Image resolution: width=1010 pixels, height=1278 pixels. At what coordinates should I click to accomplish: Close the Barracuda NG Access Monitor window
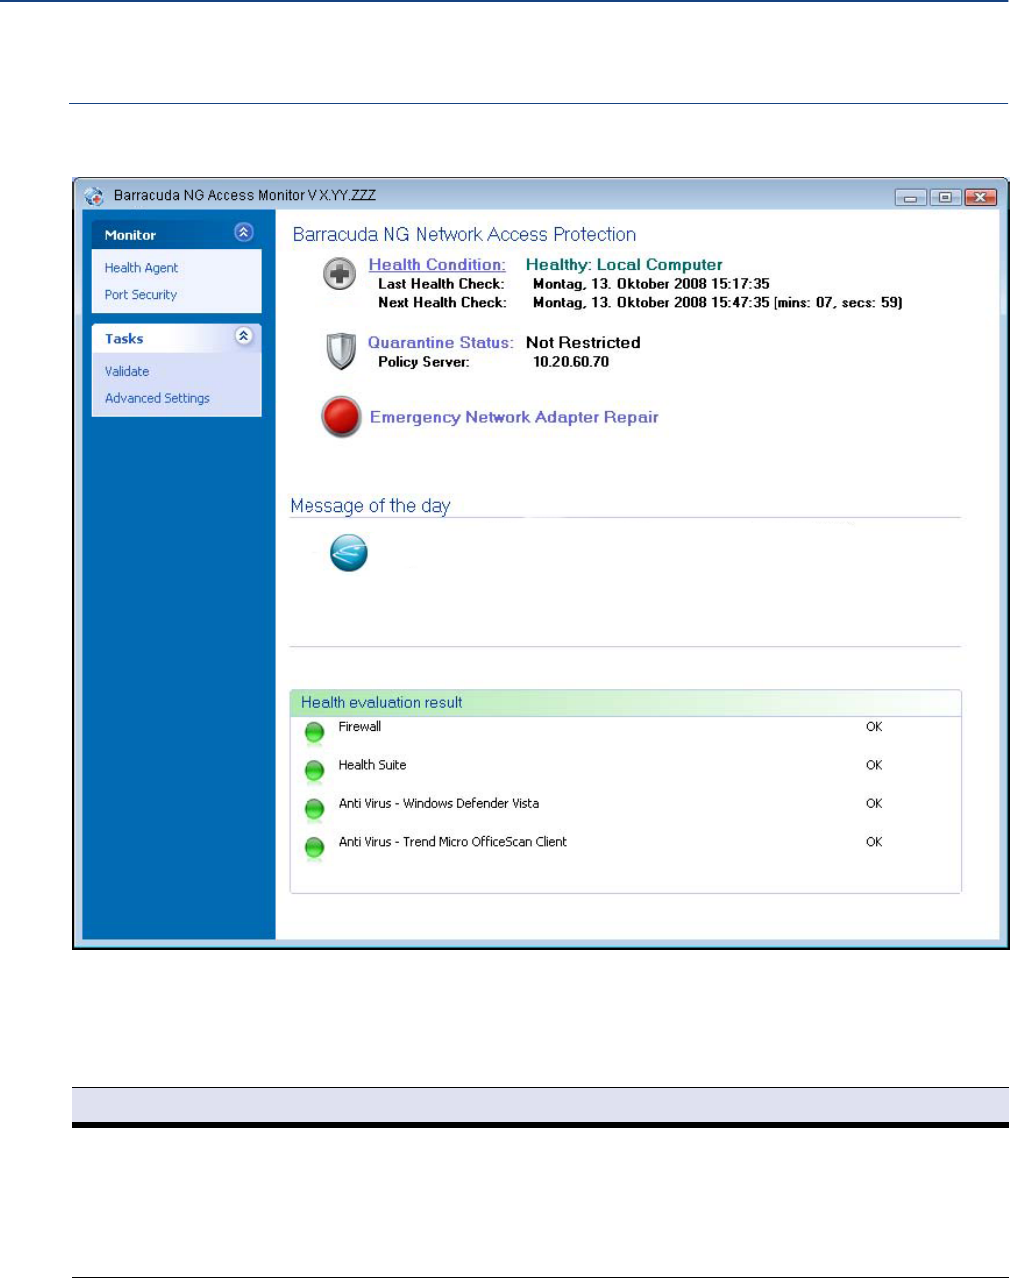pyautogui.click(x=980, y=197)
